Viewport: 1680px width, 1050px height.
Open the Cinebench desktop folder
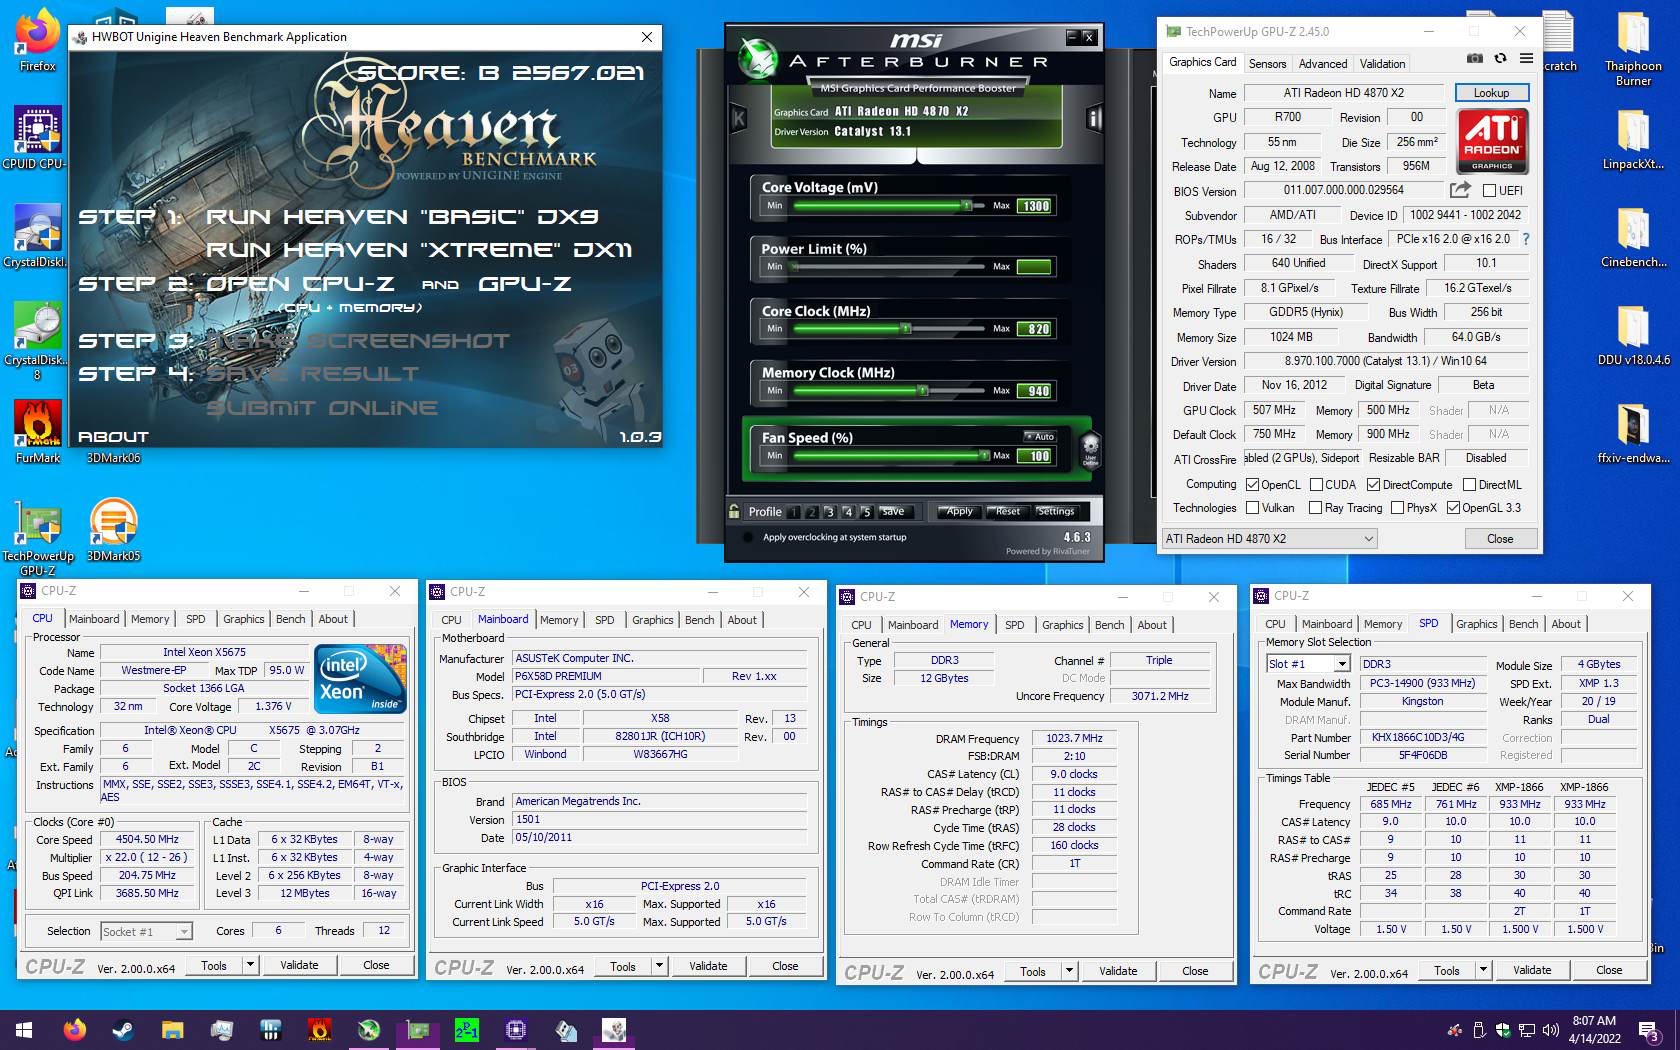1633,236
